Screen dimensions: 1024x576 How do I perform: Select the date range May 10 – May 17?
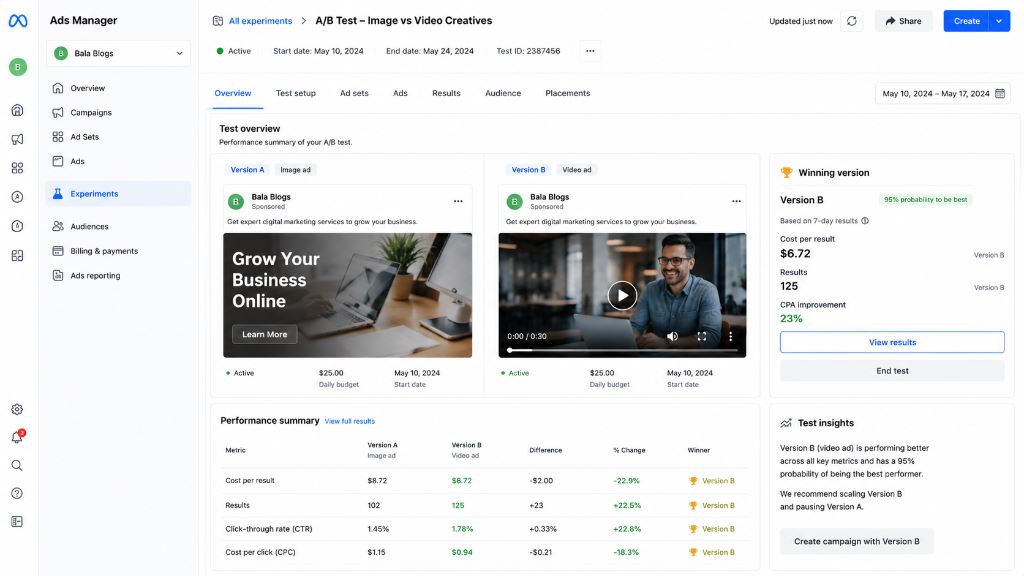click(943, 93)
